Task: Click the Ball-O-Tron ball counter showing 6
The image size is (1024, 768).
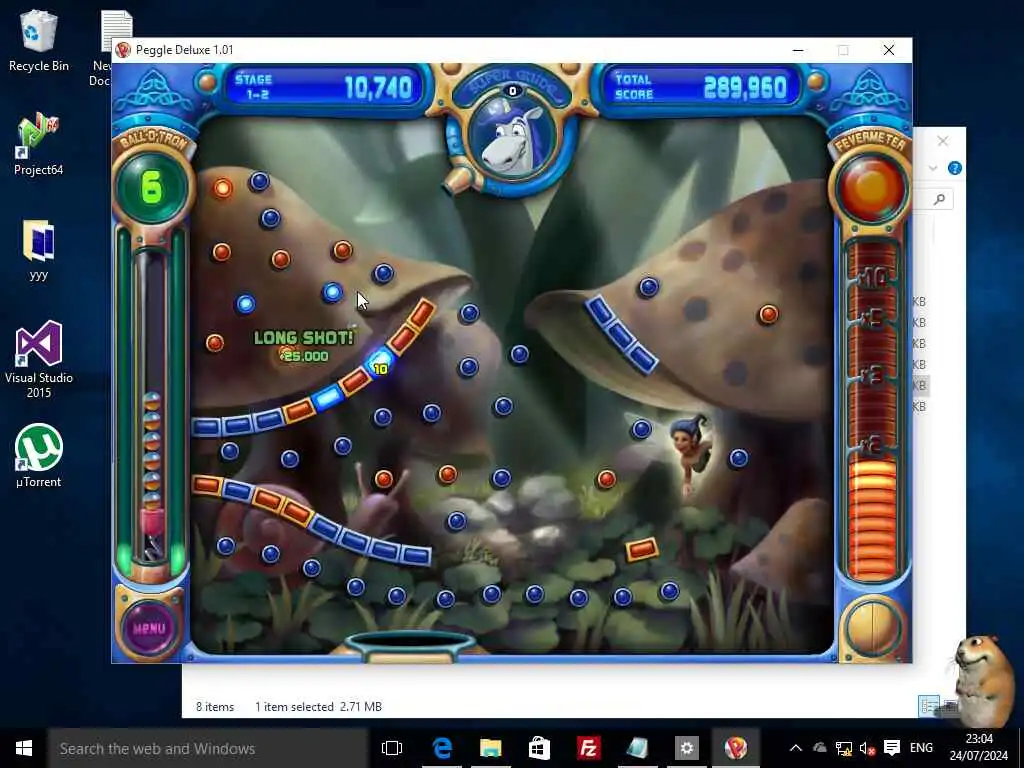Action: (152, 187)
